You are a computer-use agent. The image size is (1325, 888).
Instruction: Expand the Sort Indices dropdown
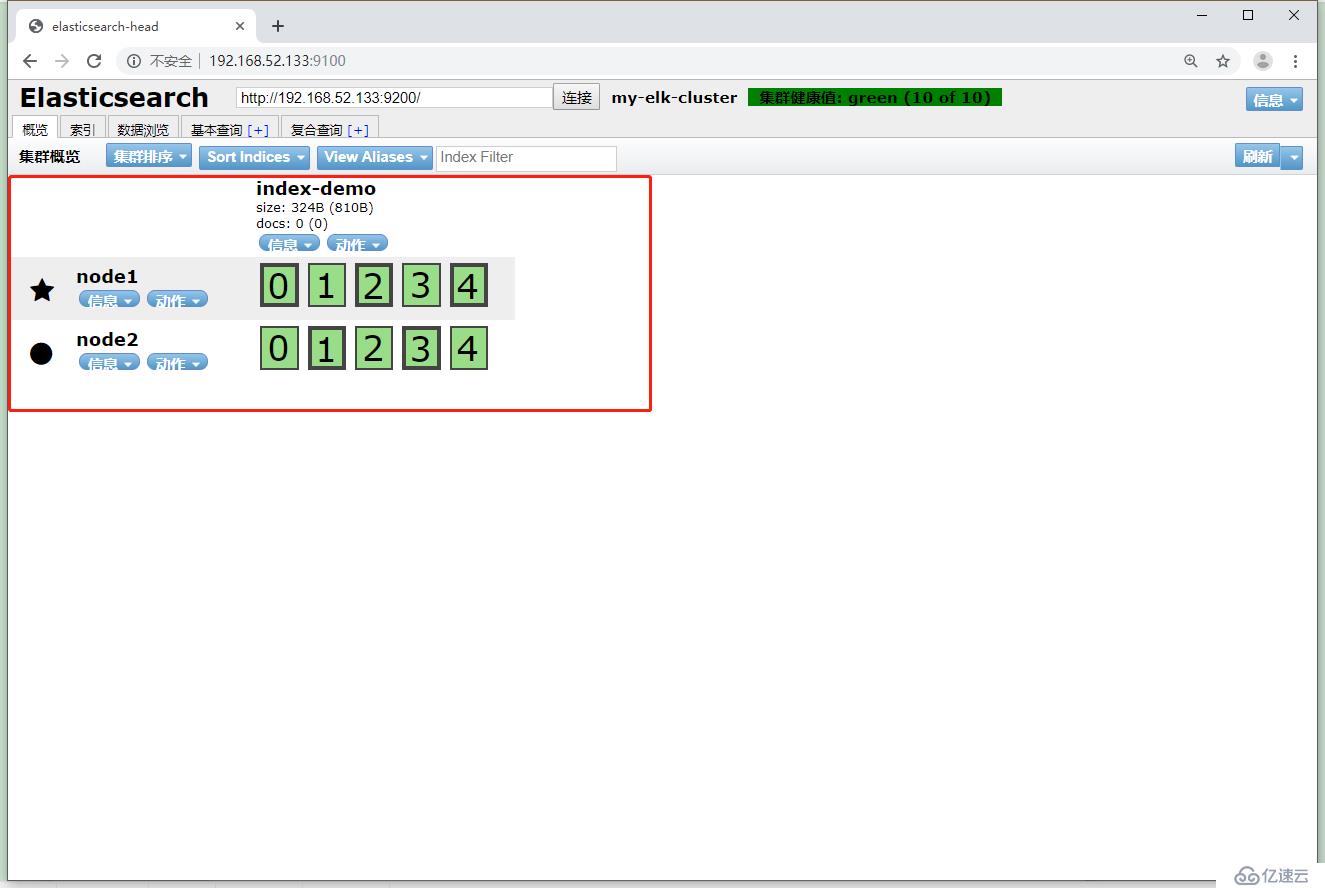coord(255,157)
